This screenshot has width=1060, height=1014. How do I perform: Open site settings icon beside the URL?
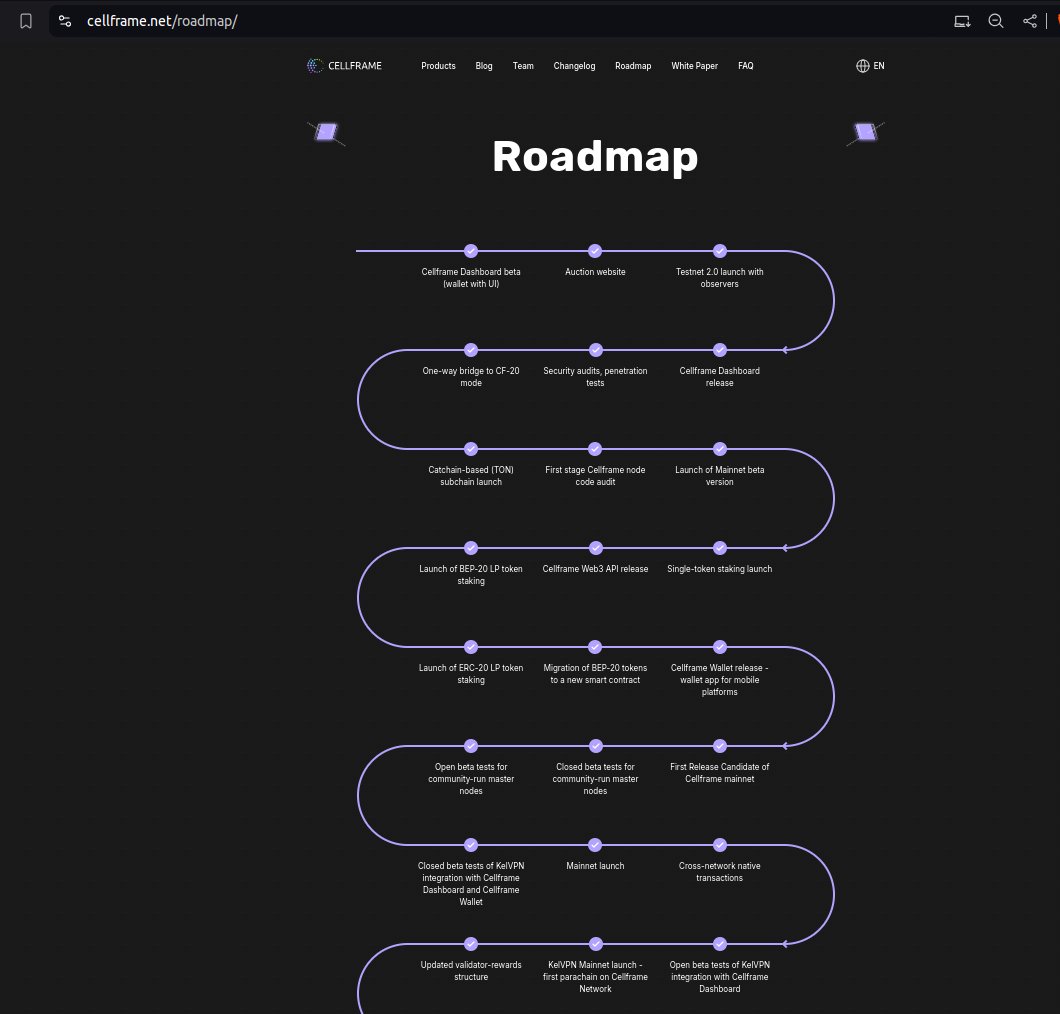tap(65, 21)
